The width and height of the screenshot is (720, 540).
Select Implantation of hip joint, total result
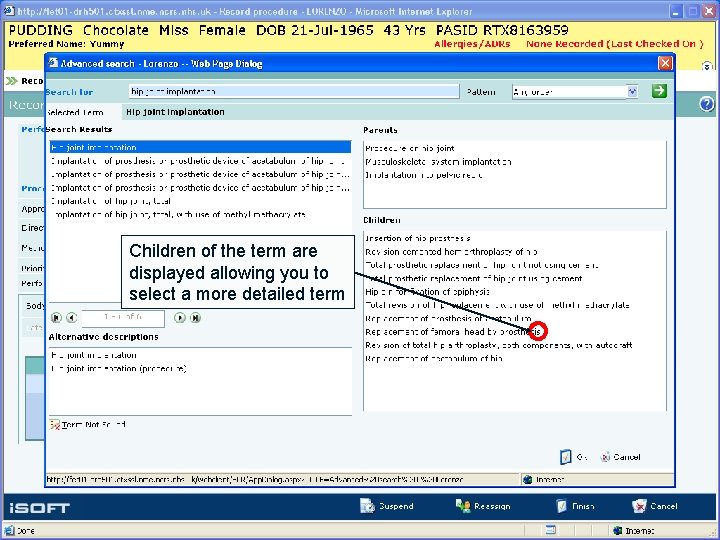[x=111, y=201]
